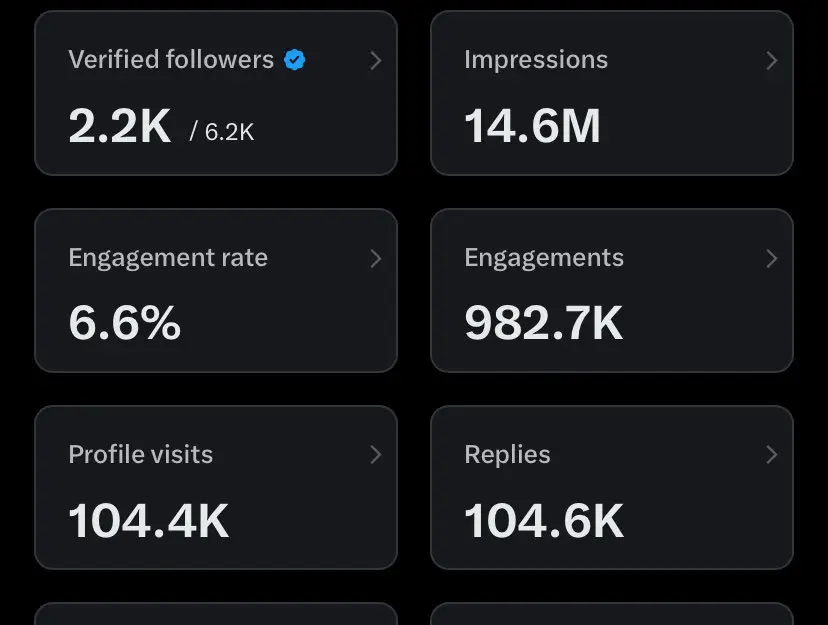828x625 pixels.
Task: Click the 14.6M impressions value
Action: [533, 127]
